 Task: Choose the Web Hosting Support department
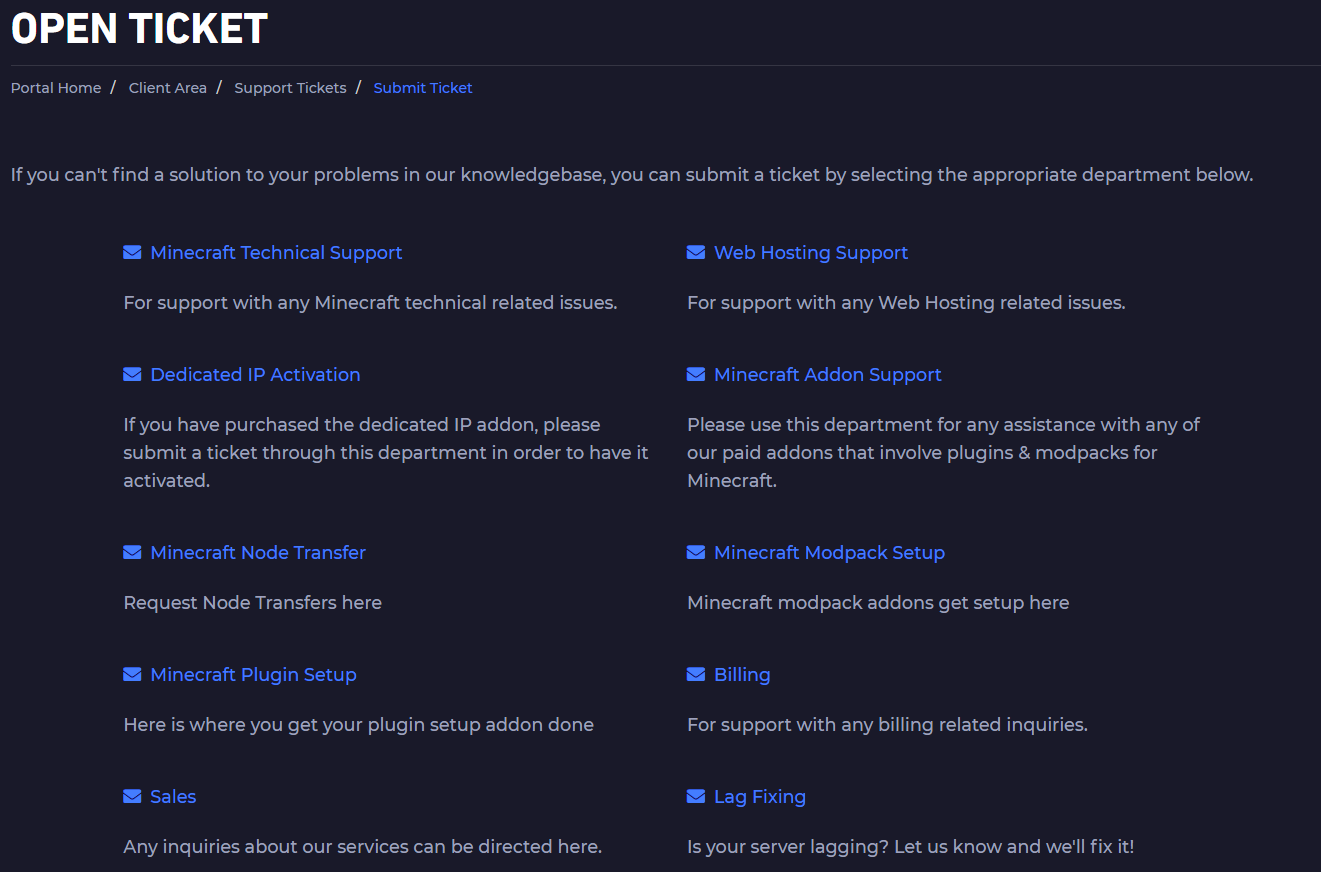coord(811,253)
